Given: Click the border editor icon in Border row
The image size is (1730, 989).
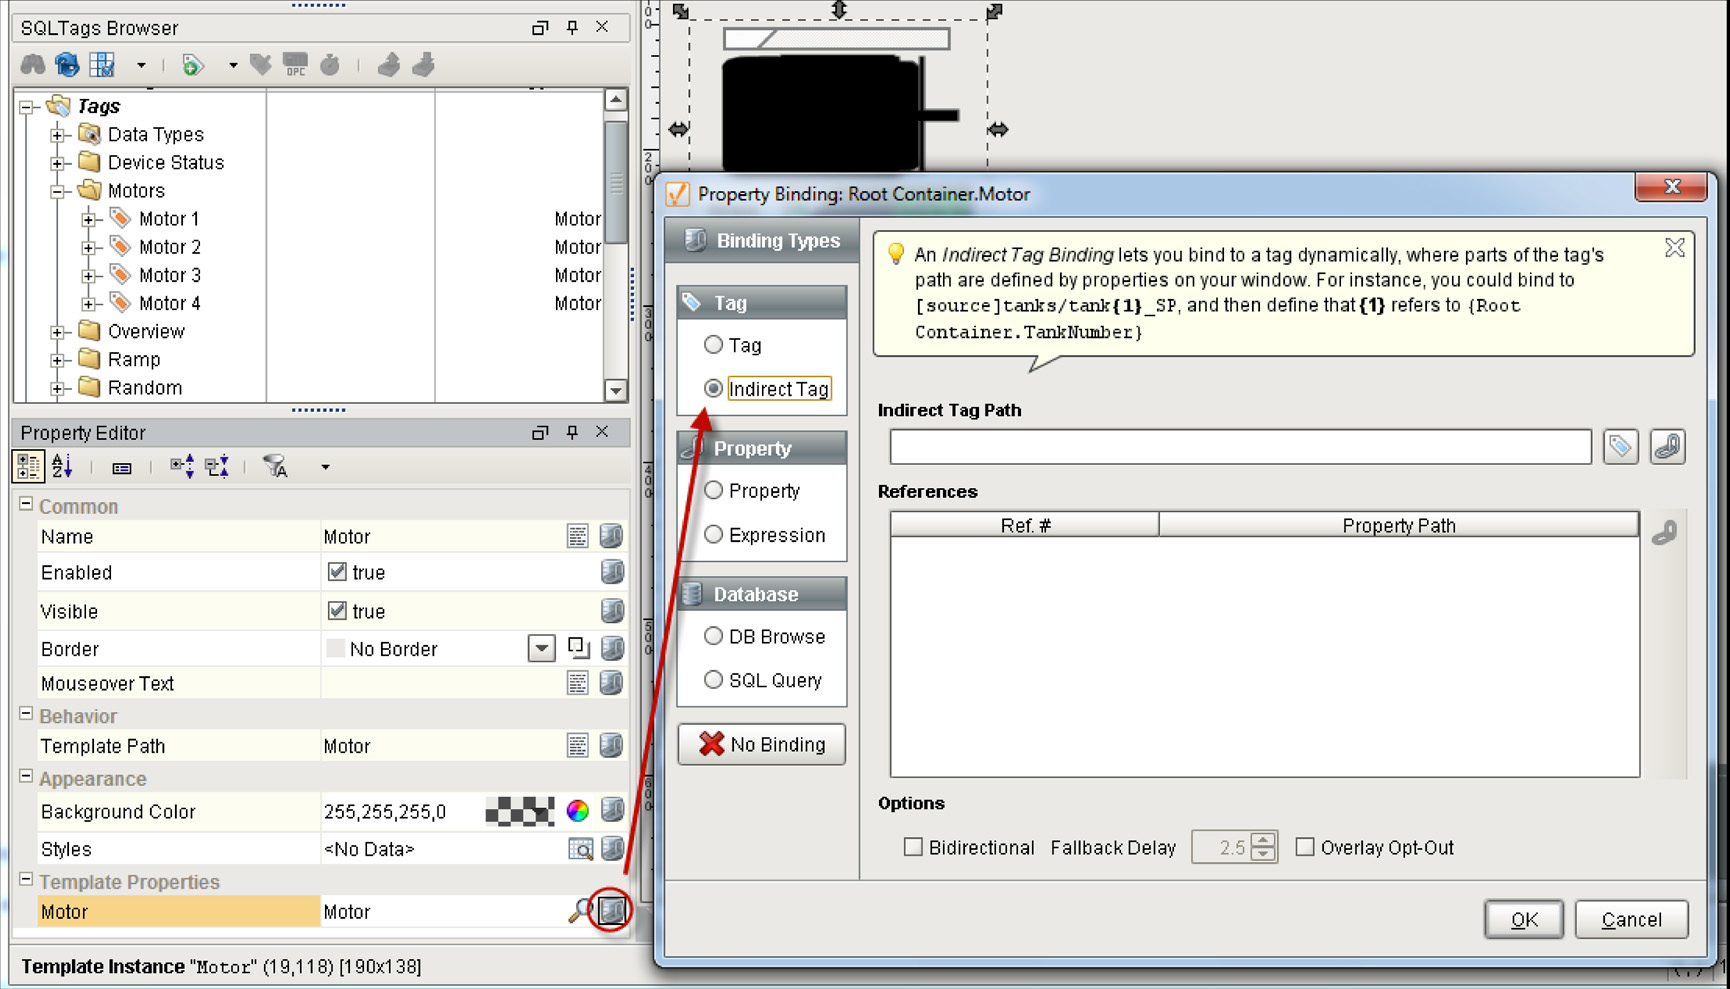Looking at the screenshot, I should click(578, 648).
